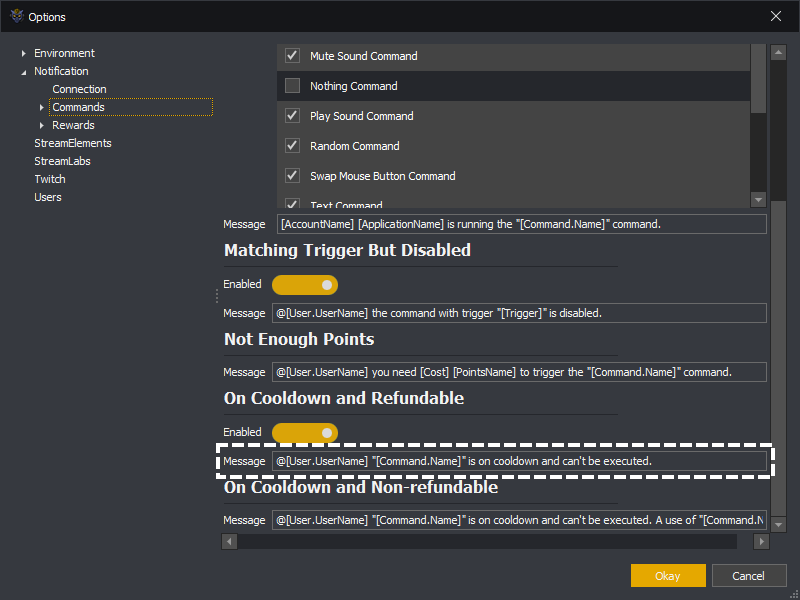Click the Random Command label
Screen dimensions: 800x600
coord(355,146)
